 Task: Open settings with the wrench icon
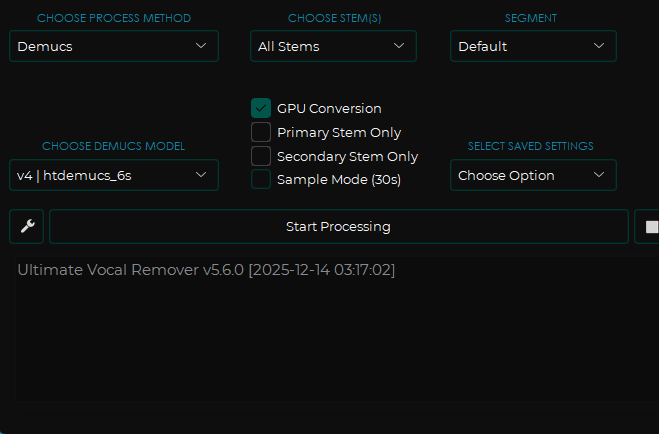point(27,227)
